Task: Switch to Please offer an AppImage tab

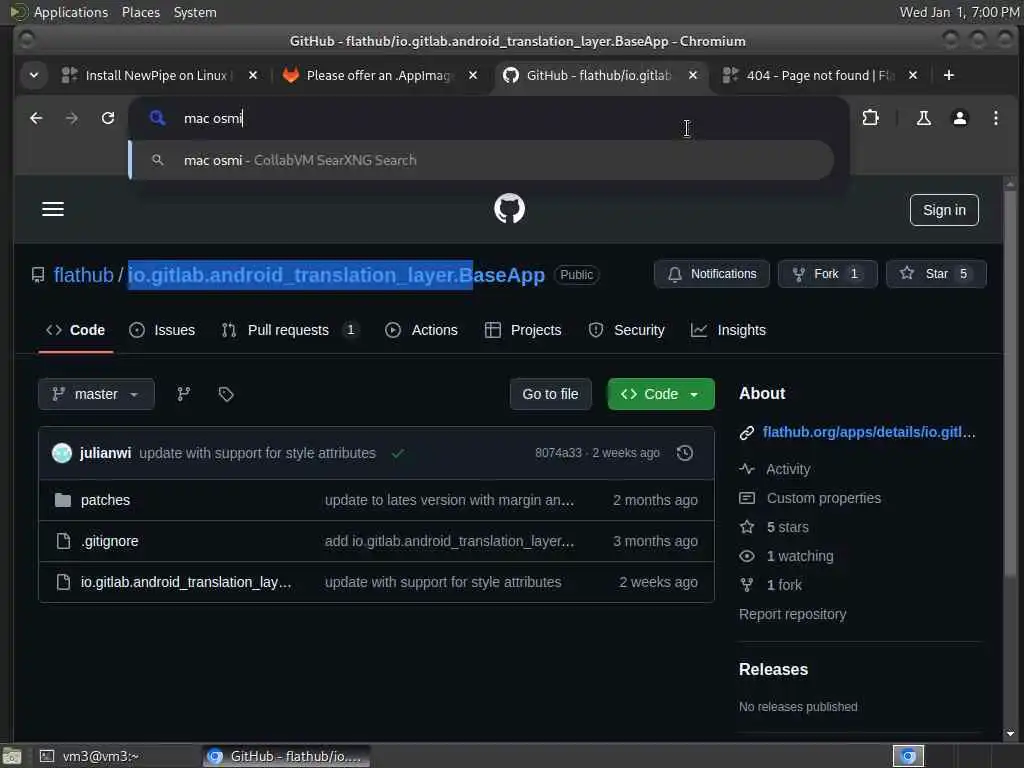Action: click(377, 76)
